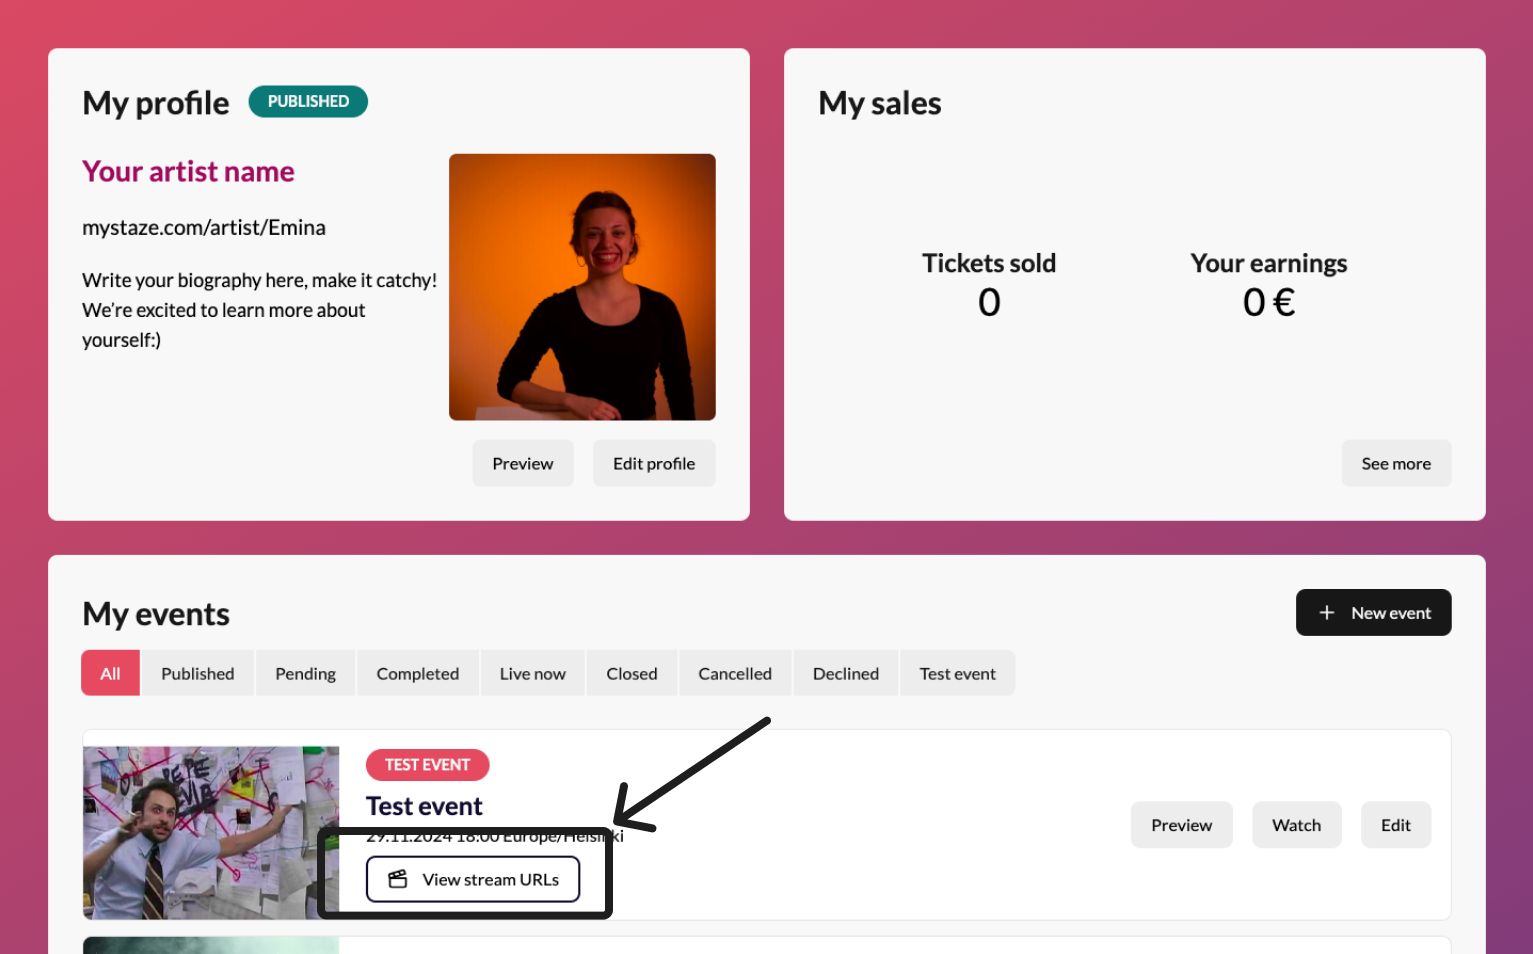Watch the Test event stream

click(x=1296, y=825)
